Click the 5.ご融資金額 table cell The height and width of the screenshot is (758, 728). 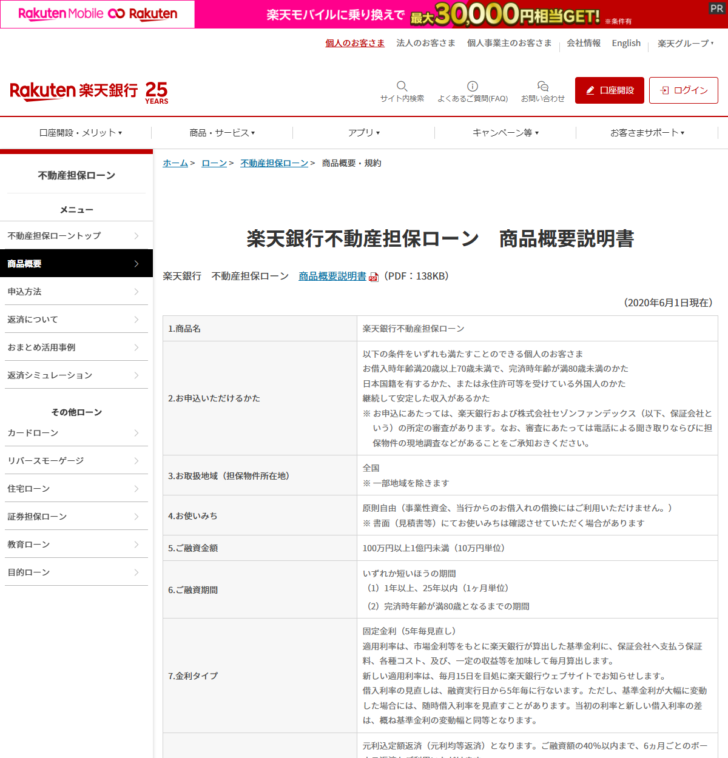pyautogui.click(x=260, y=548)
